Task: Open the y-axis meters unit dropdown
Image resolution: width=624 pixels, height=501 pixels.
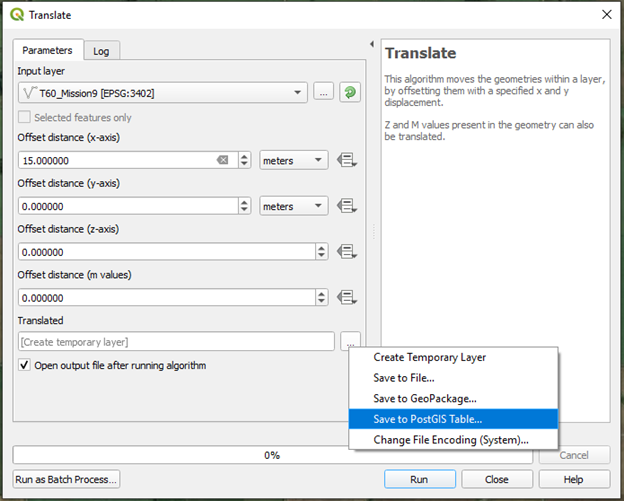Action: coord(294,206)
